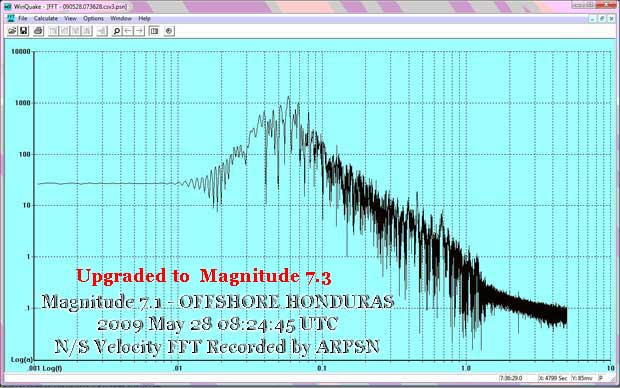Click the print toolbar icon
This screenshot has height=388, width=620.
38,31
